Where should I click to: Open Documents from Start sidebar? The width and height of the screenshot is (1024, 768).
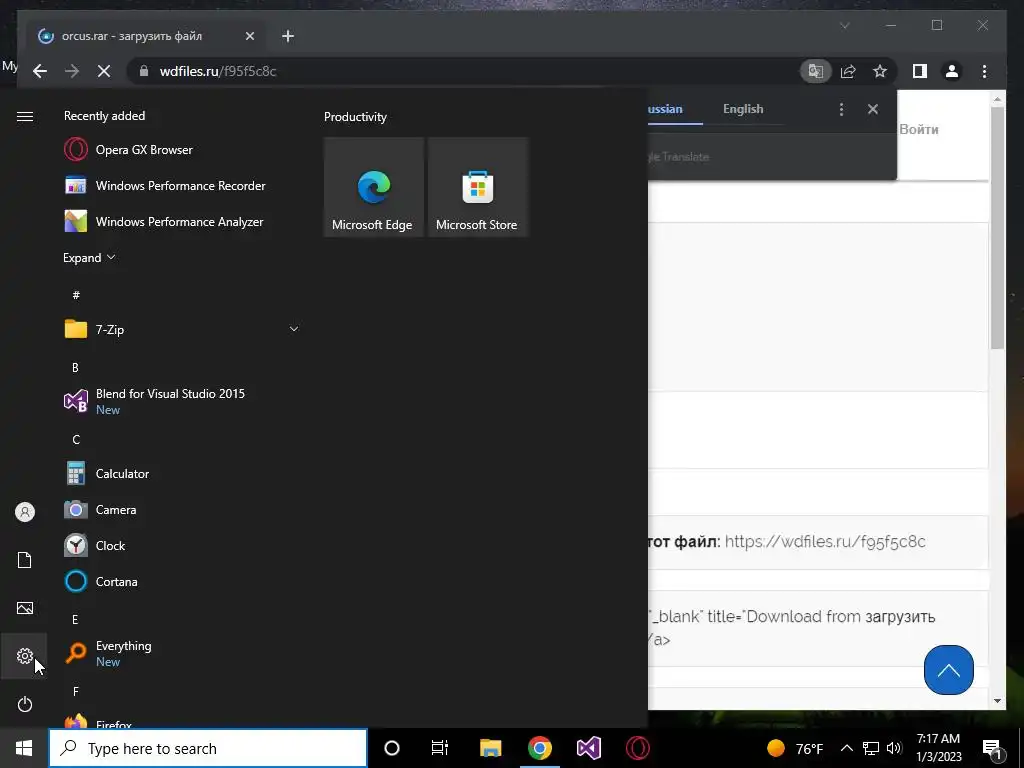(x=25, y=560)
